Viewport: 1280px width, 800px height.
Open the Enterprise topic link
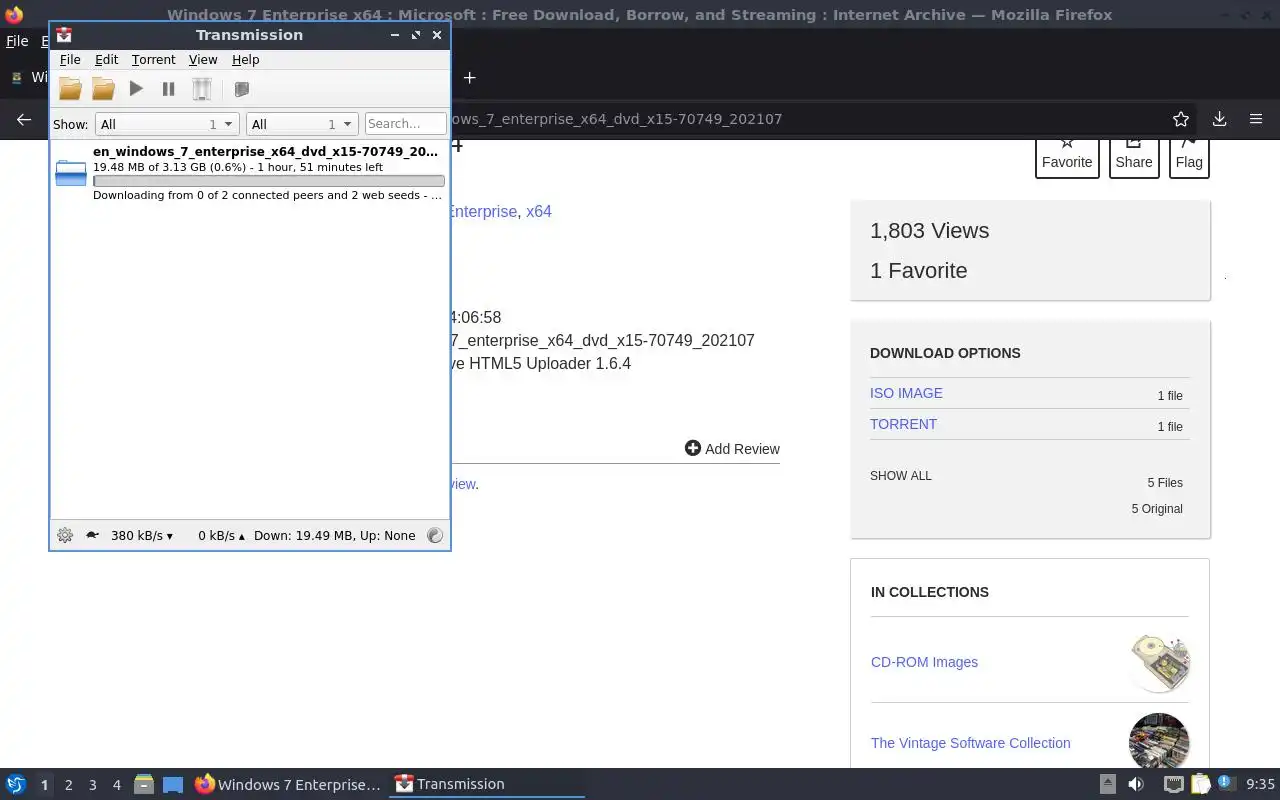tap(483, 211)
